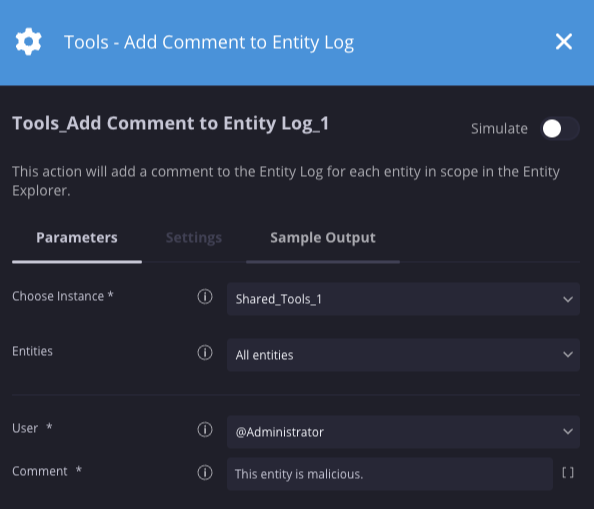The height and width of the screenshot is (509, 594).
Task: Open the Sample Output tab
Action: tap(323, 238)
